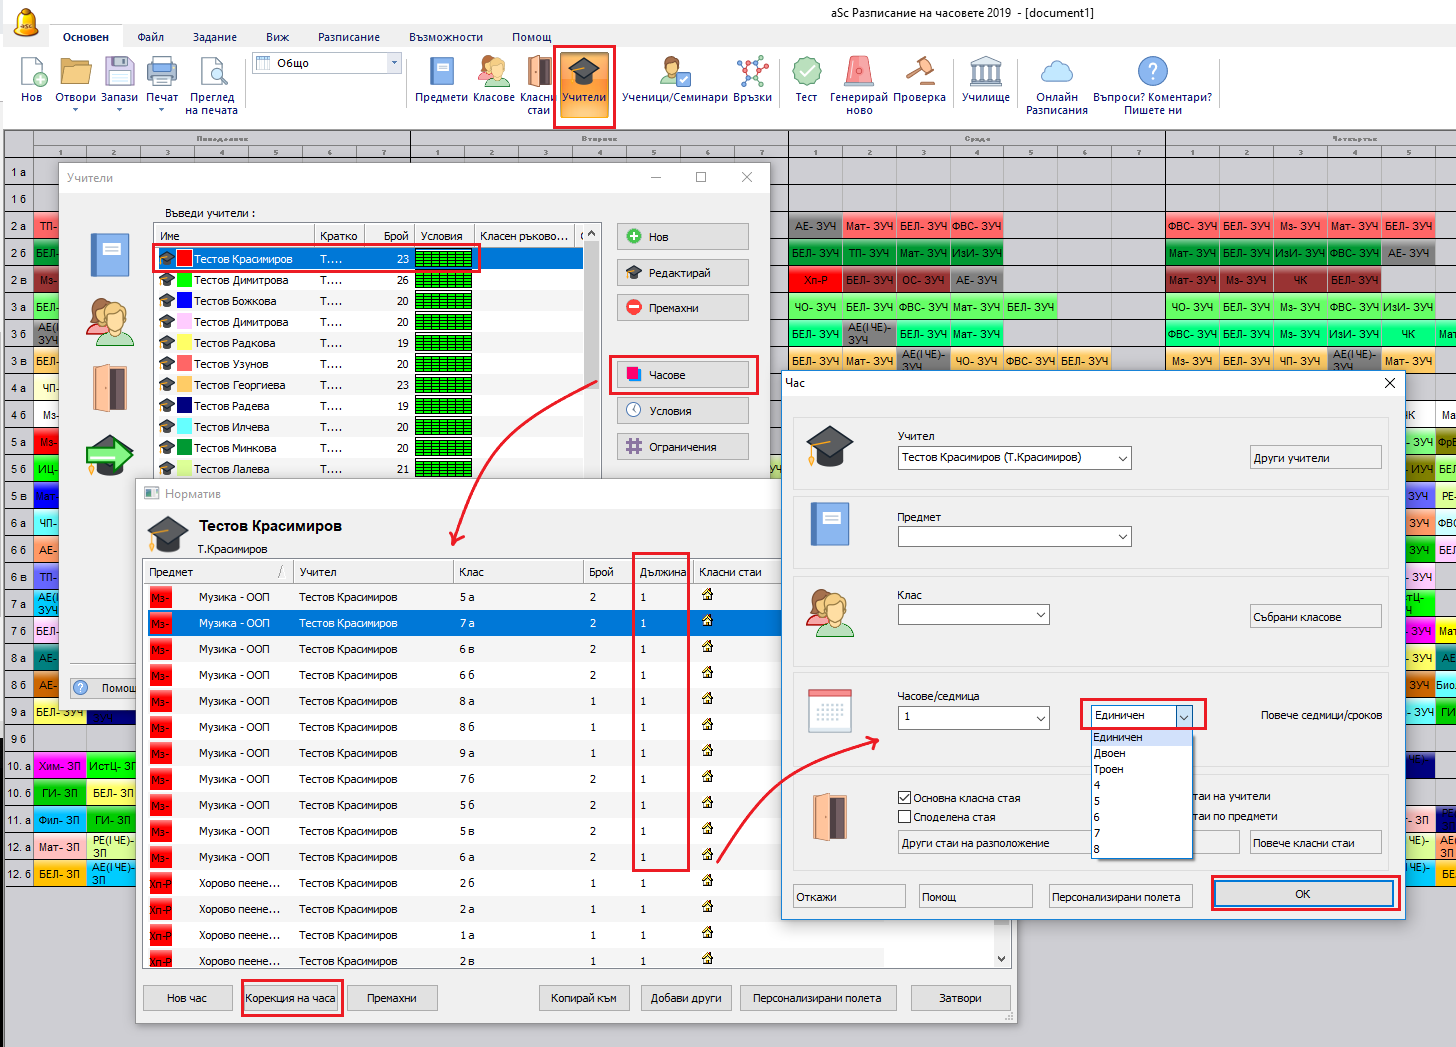The width and height of the screenshot is (1456, 1047).
Task: Click the blue color swatch of Тестов Божкова
Action: [x=184, y=301]
